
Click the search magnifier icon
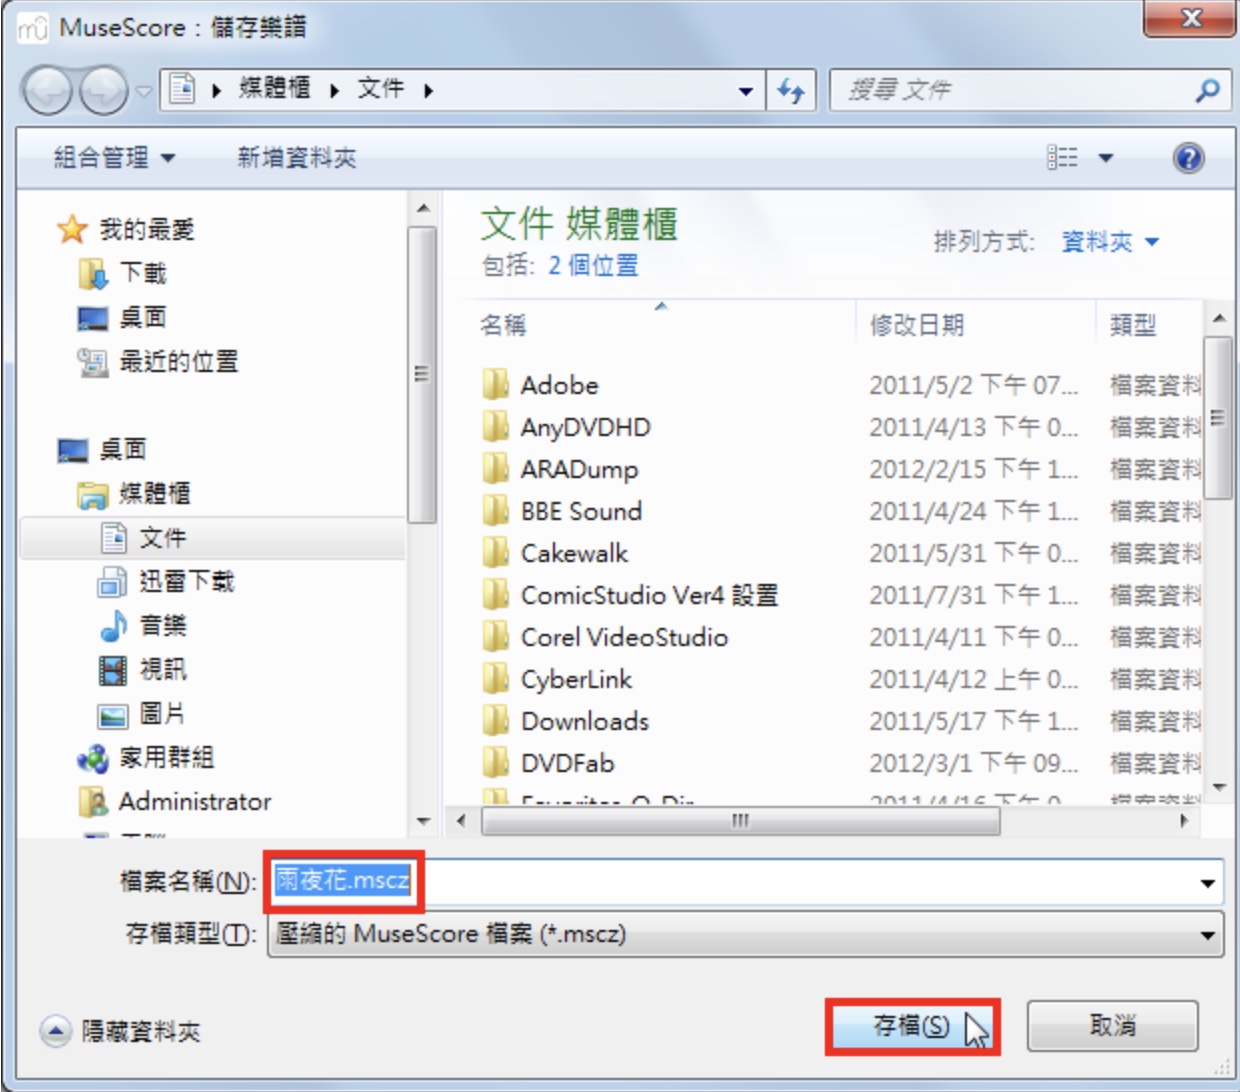tap(1207, 91)
